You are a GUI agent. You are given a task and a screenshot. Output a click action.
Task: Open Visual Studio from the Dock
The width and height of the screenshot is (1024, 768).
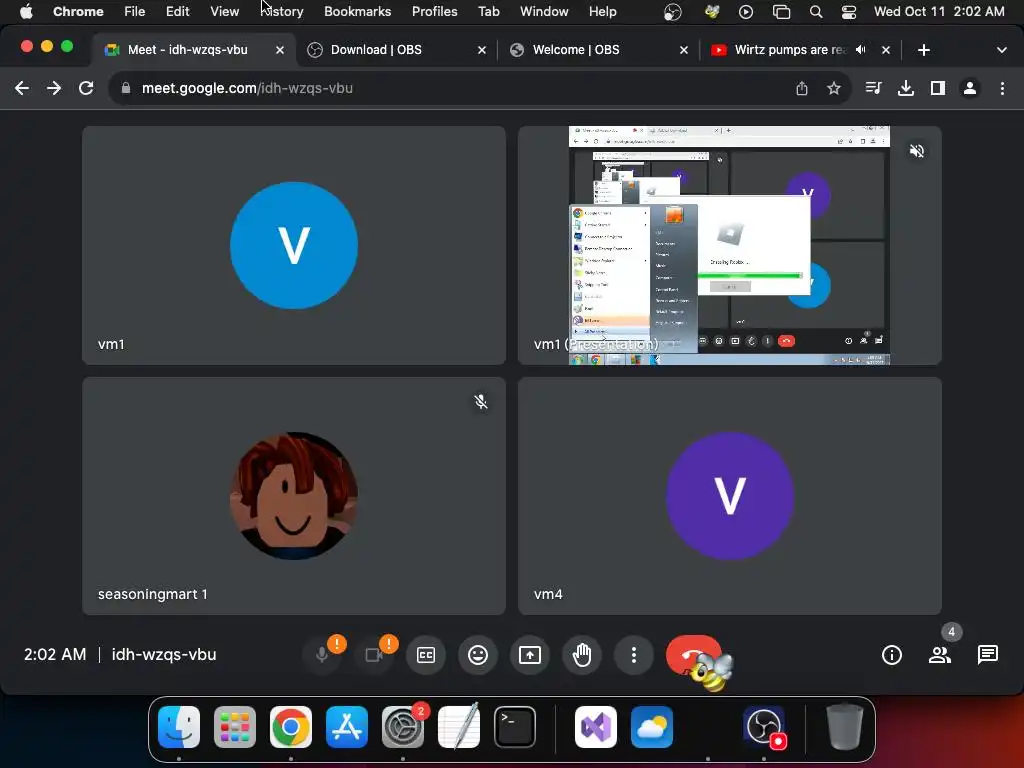[596, 727]
